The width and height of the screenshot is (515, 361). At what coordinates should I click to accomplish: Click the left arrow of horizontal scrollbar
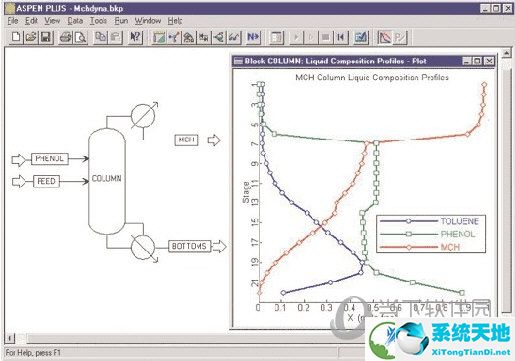click(x=10, y=338)
